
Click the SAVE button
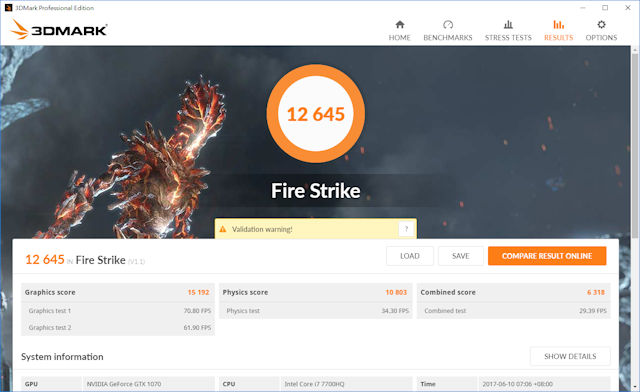tap(461, 256)
